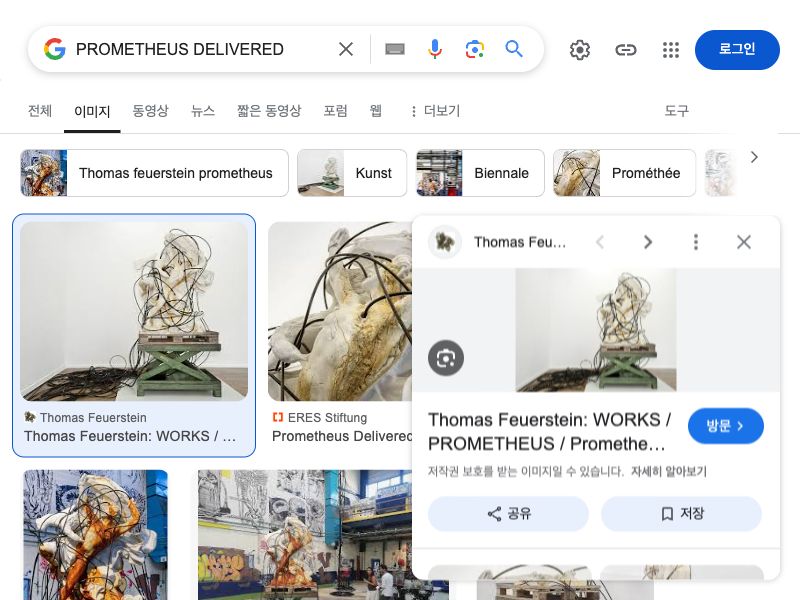
Task: Select the Kunst suggestion chip
Action: pos(352,173)
